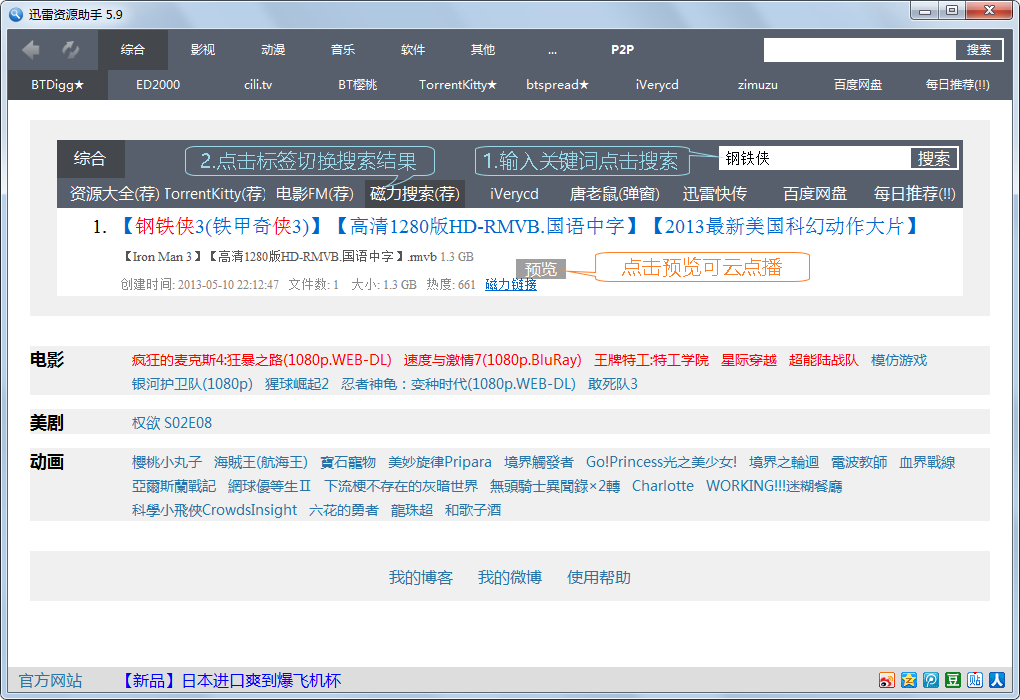Select the btspread★ source tab
Viewport: 1020px width, 700px height.
pos(557,85)
